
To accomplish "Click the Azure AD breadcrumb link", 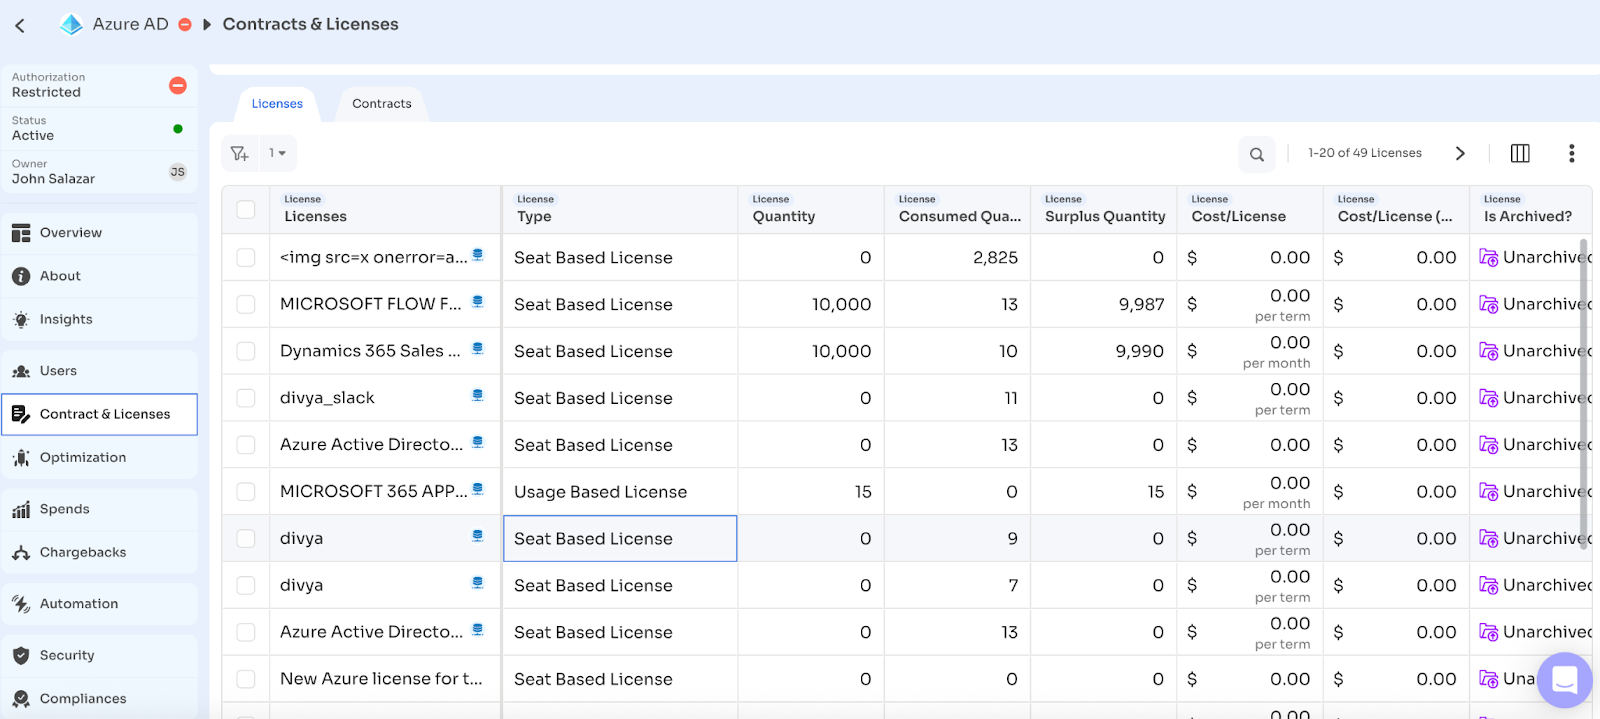I will [131, 24].
